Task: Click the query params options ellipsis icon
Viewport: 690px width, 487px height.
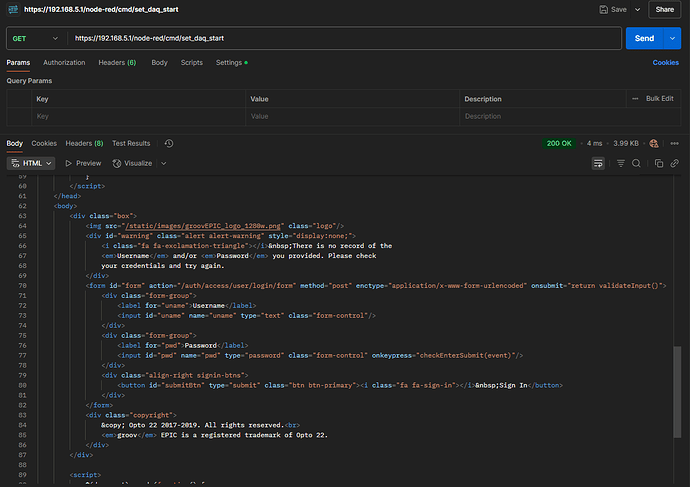Action: pos(635,99)
